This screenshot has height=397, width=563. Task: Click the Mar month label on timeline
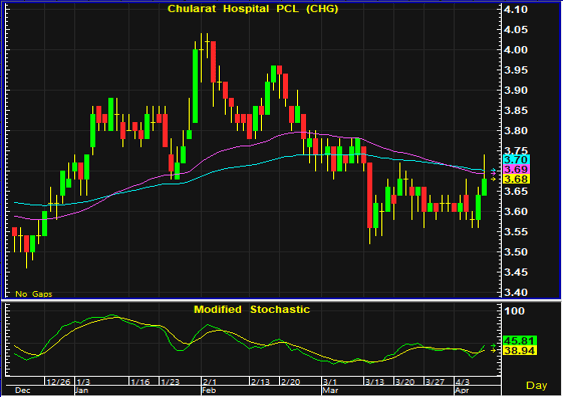(330, 391)
